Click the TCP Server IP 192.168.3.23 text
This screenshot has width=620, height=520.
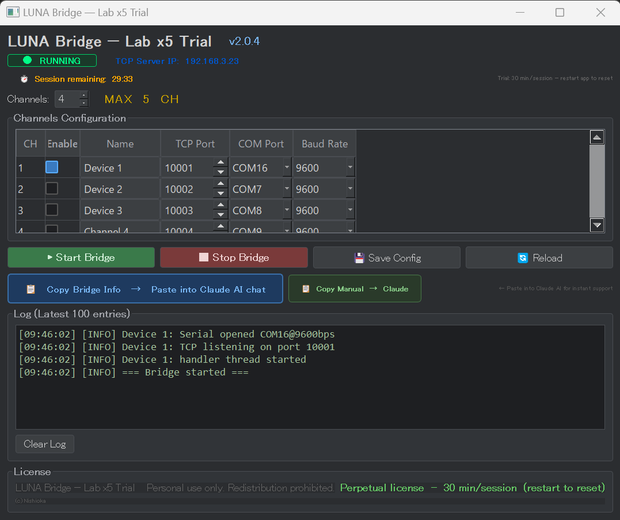177,61
